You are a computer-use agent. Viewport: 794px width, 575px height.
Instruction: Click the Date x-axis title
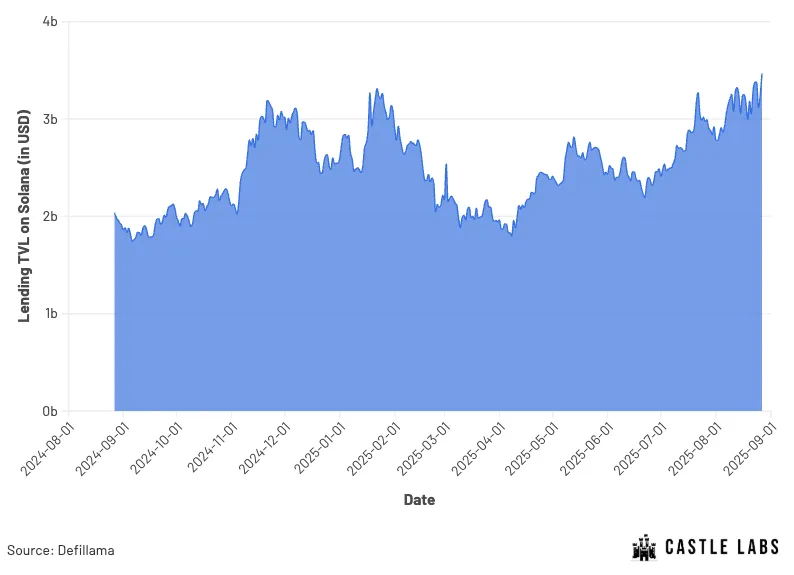[419, 500]
